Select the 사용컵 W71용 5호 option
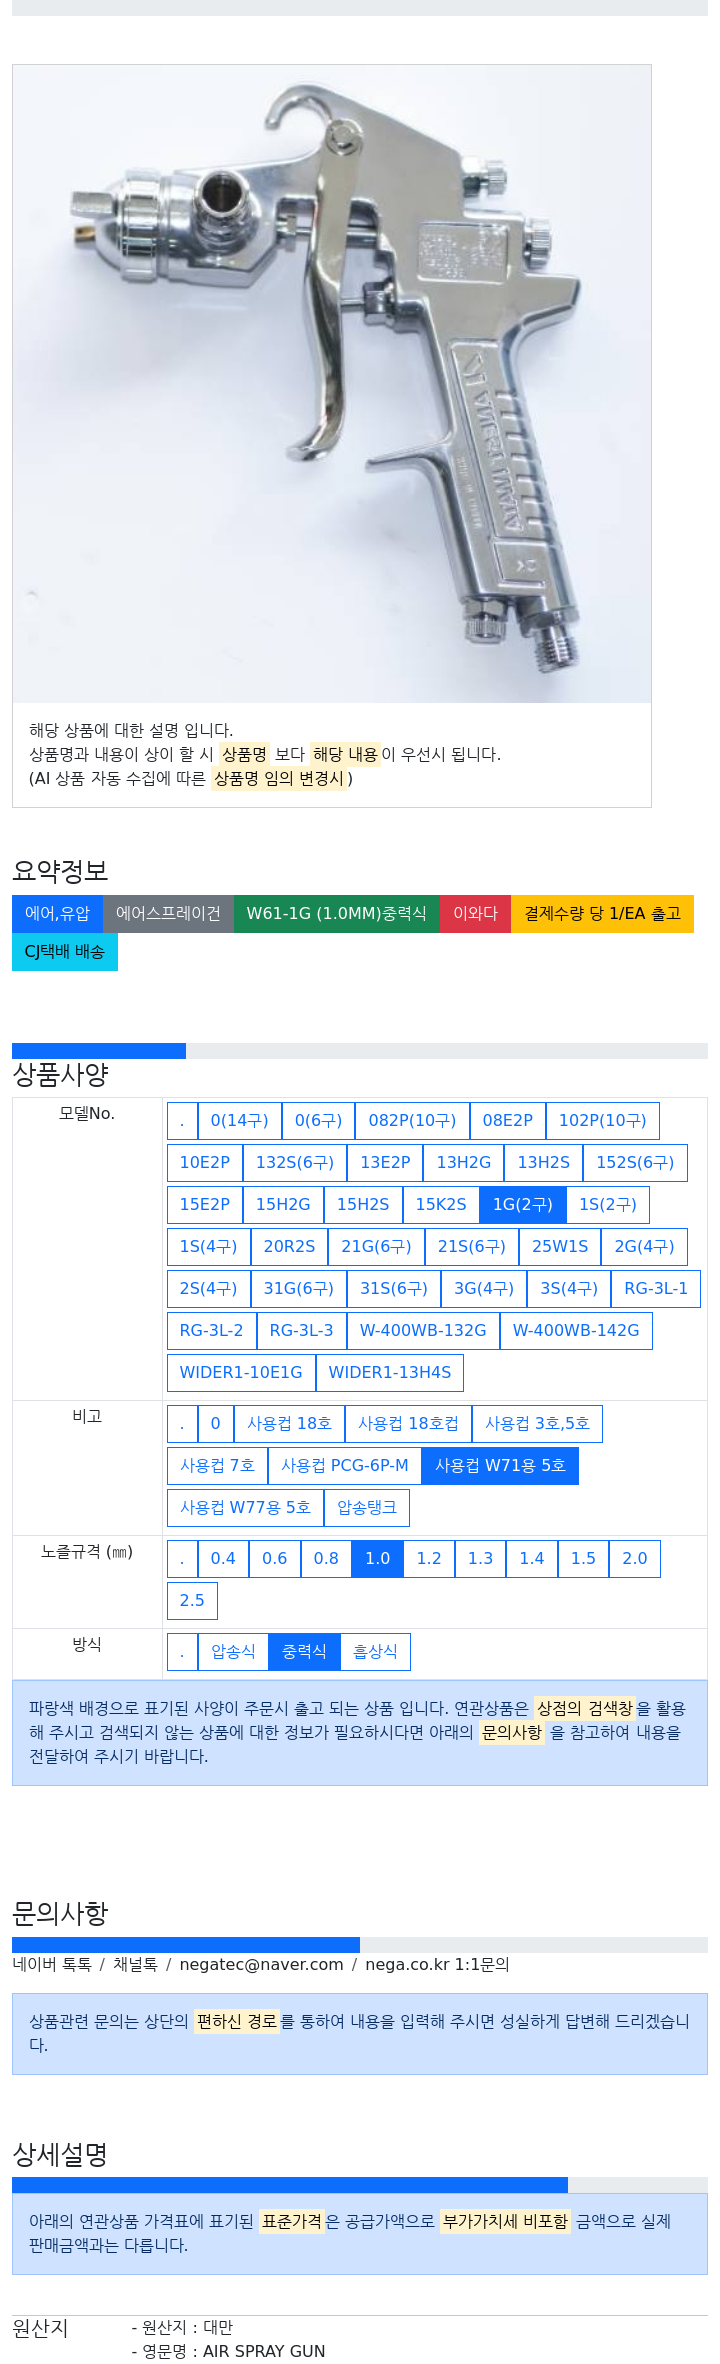 [x=500, y=1466]
